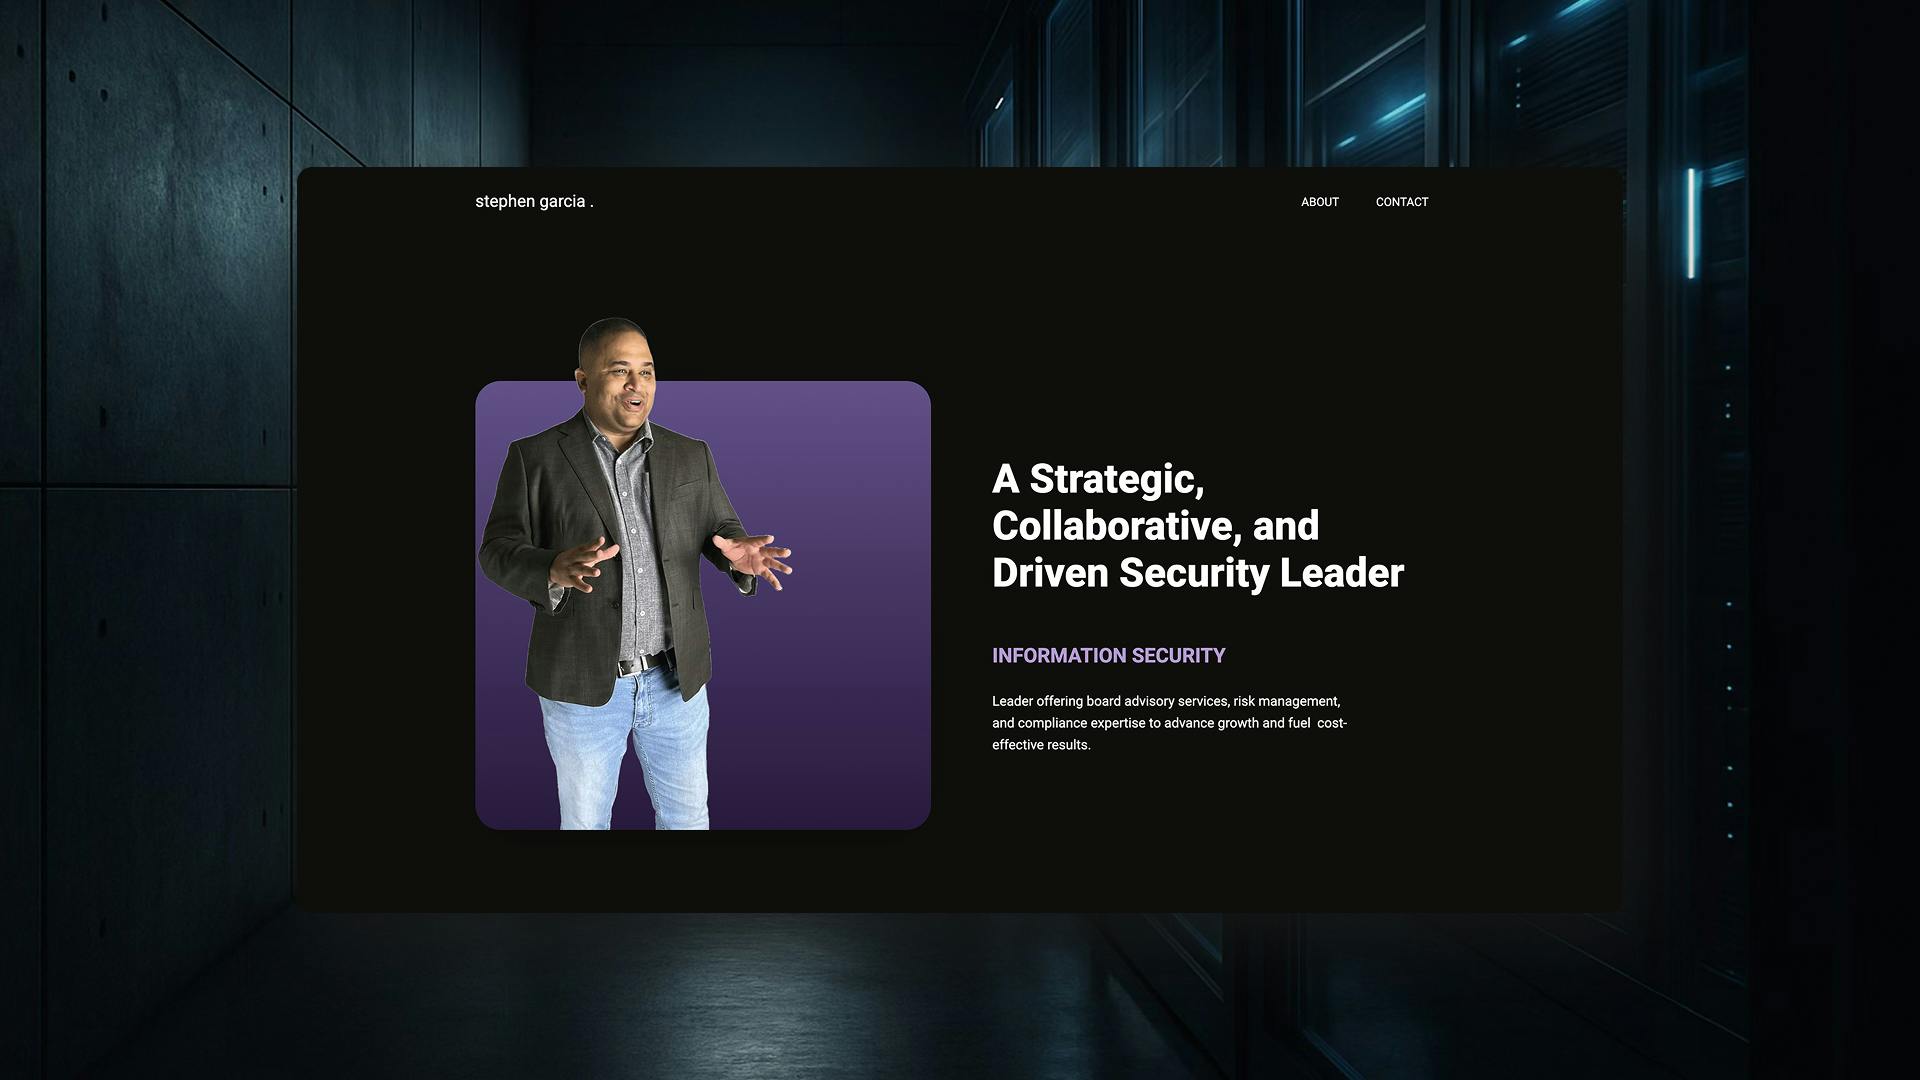
Task: Click the period after 'stephen garcia'
Action: (x=592, y=203)
